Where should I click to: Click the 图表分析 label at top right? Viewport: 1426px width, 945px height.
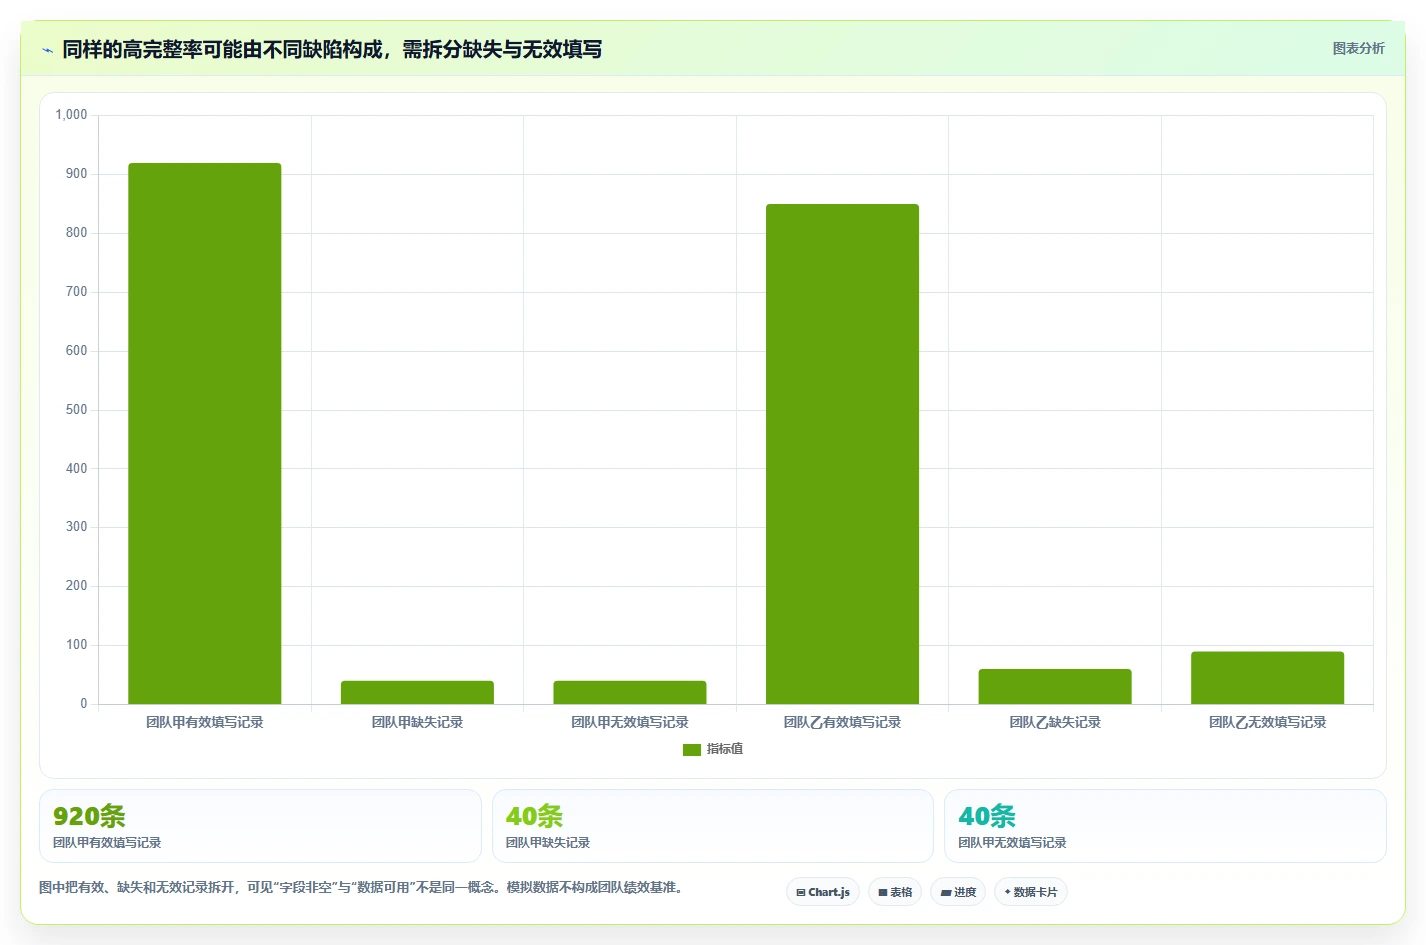(1358, 48)
